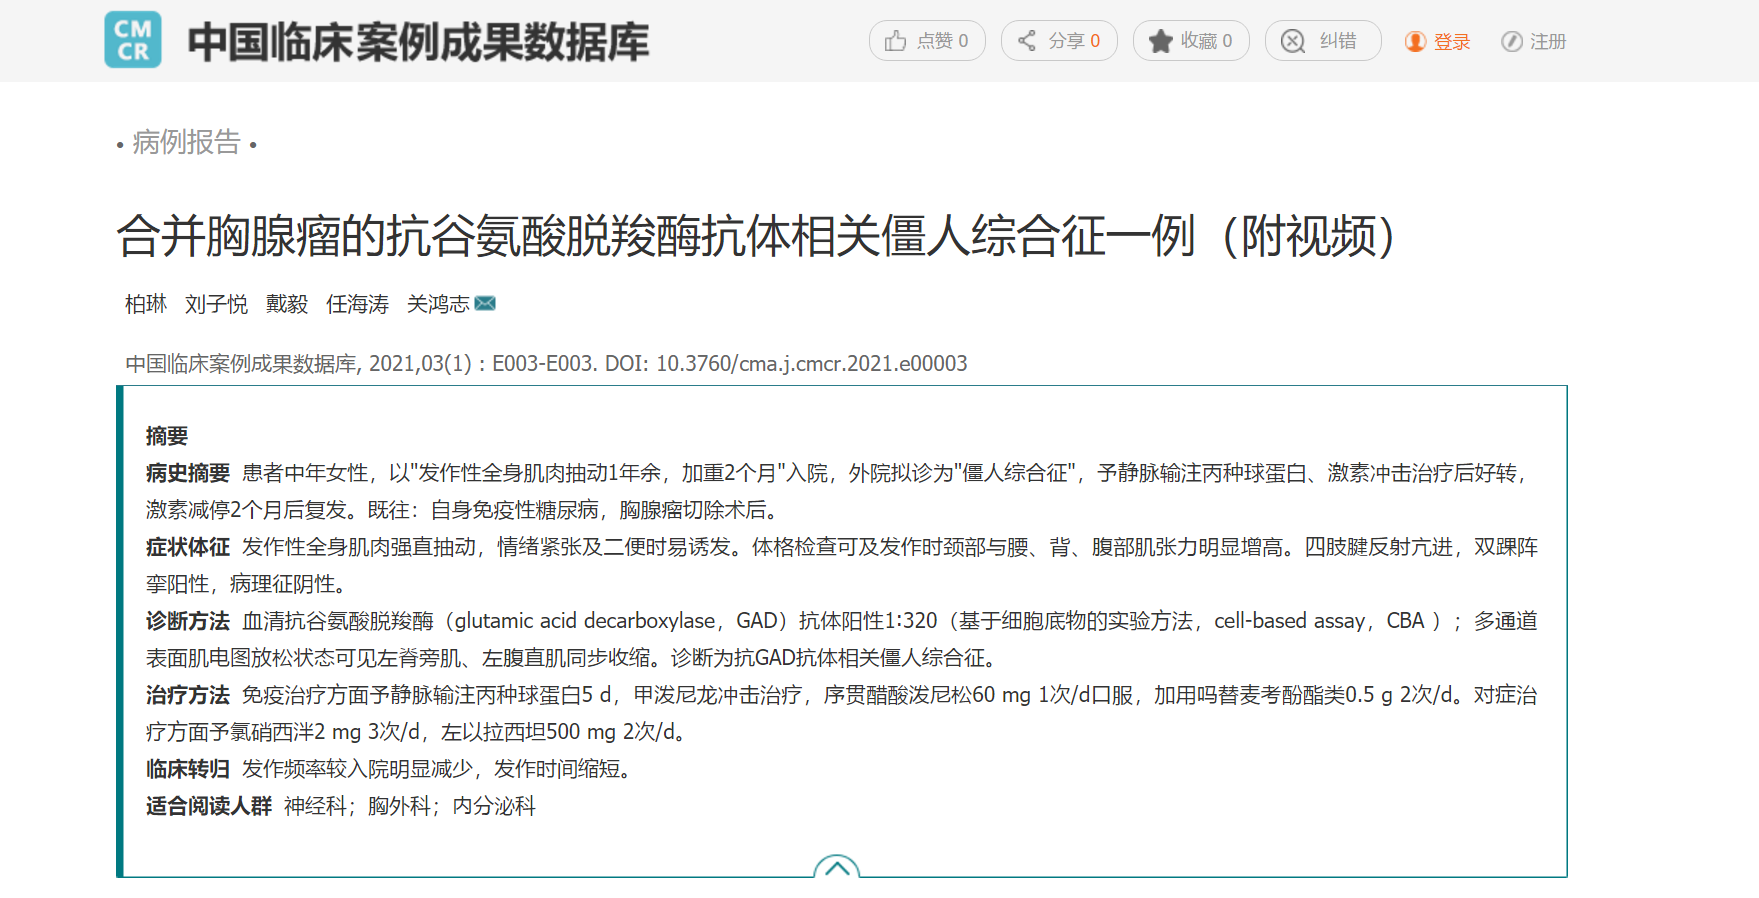Click the text 发作频率较入院明显减少

pos(357,769)
